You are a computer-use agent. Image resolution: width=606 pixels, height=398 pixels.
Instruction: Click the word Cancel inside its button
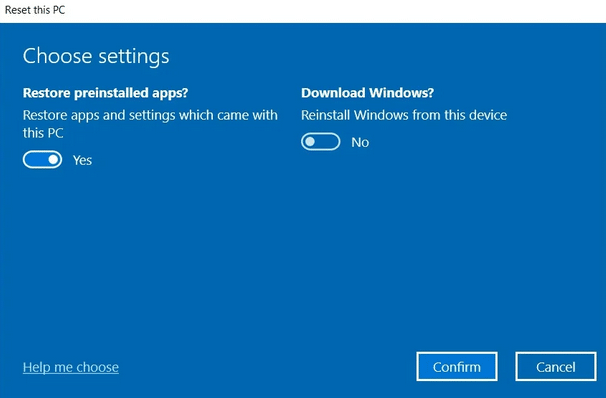[556, 367]
